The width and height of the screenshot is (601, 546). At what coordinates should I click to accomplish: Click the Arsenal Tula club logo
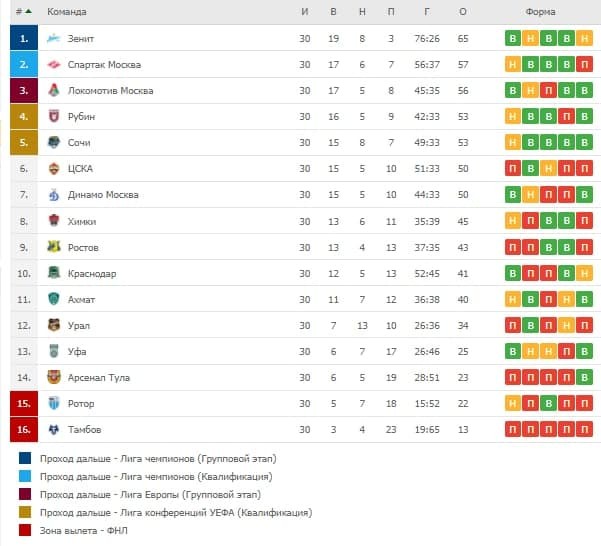pos(54,377)
